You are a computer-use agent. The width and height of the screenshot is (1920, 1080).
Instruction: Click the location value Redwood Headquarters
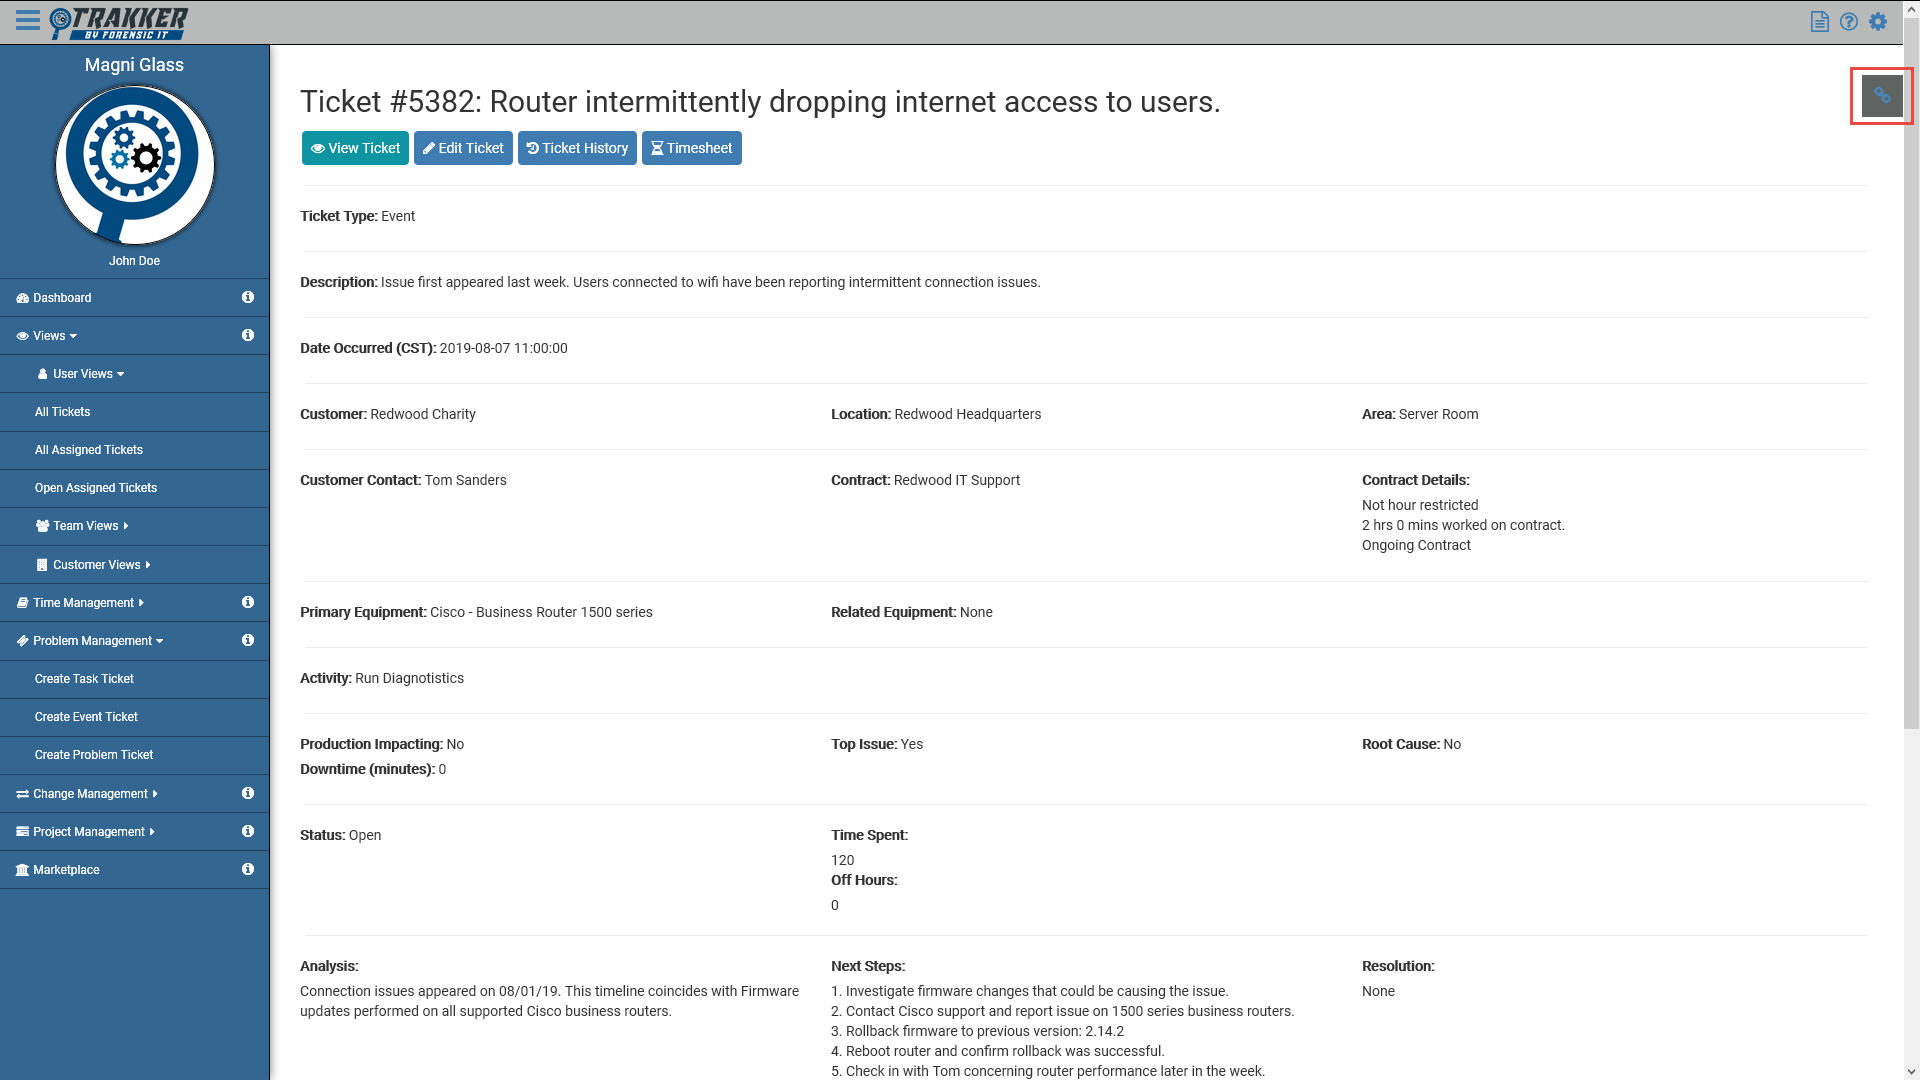tap(967, 414)
